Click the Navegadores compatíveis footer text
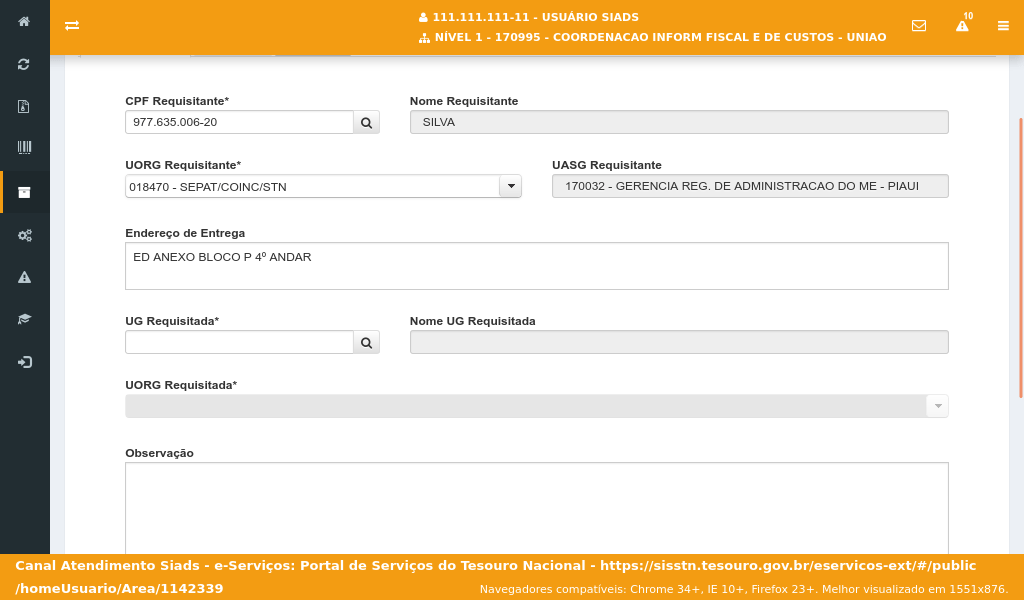Image resolution: width=1024 pixels, height=600 pixels. (744, 589)
